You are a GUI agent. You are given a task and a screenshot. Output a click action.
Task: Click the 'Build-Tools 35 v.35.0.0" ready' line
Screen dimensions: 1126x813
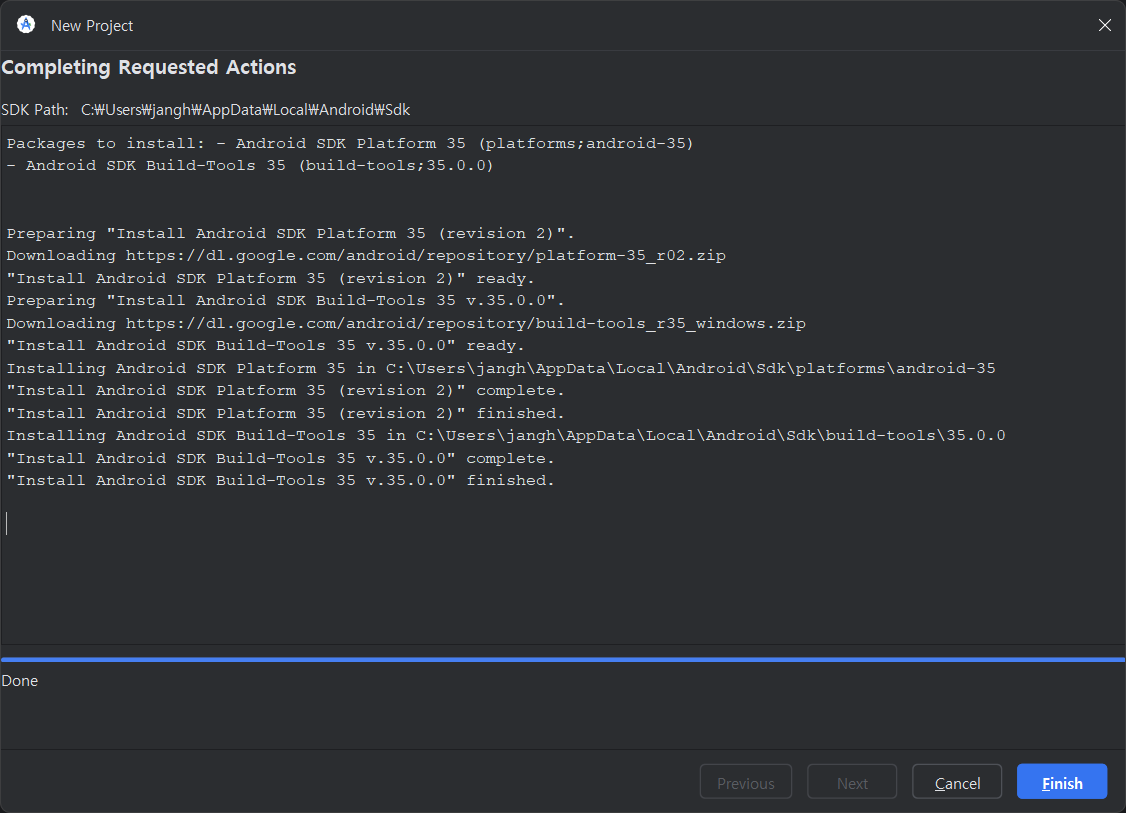point(266,345)
